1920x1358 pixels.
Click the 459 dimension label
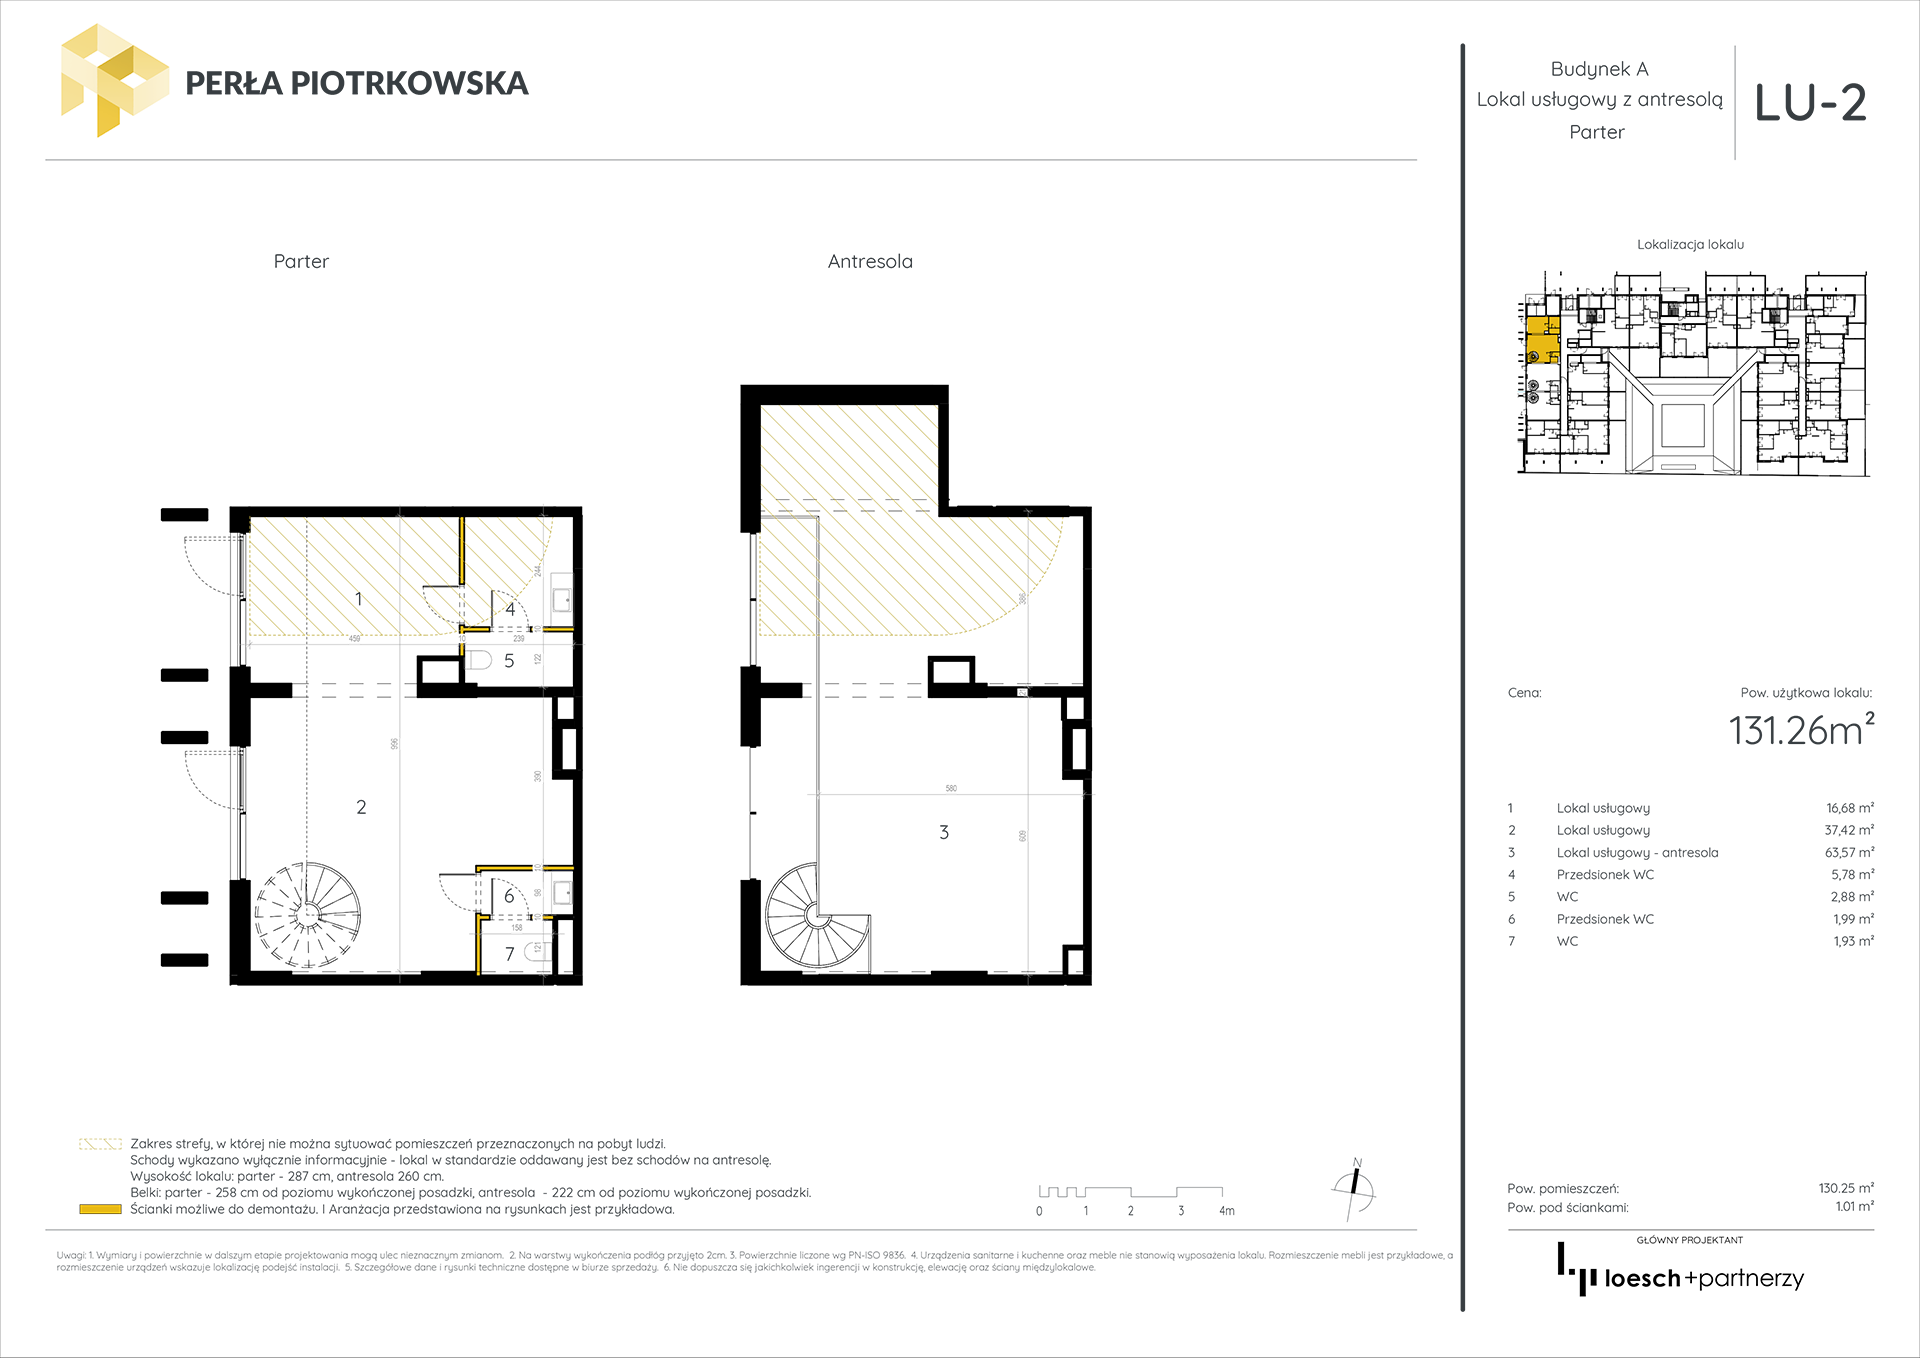(x=354, y=637)
